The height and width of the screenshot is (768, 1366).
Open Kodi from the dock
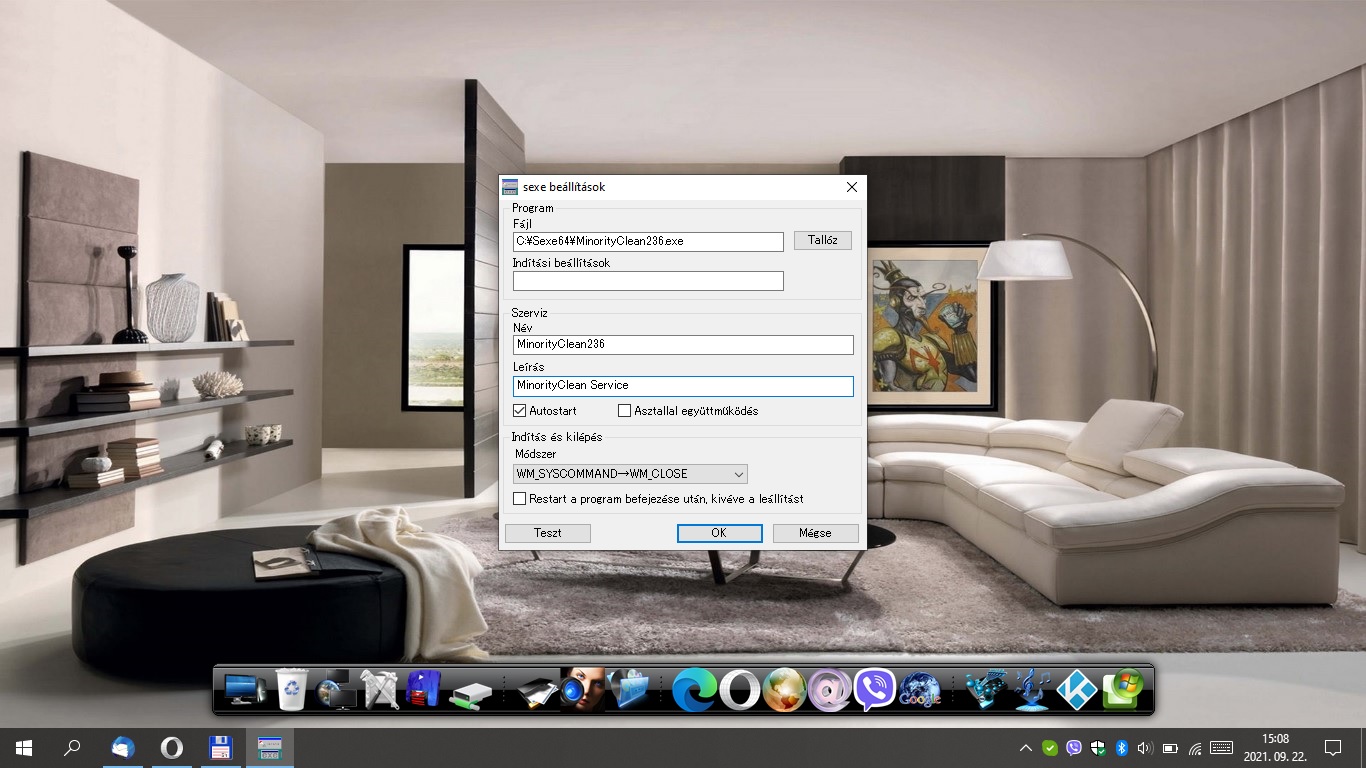1076,690
